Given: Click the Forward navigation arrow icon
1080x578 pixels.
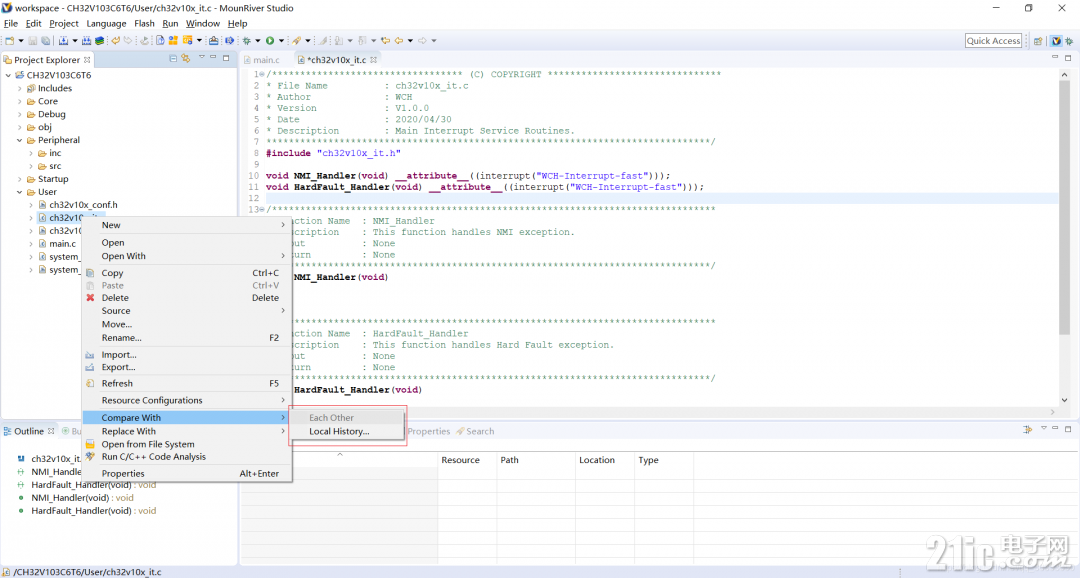Looking at the screenshot, I should 422,41.
